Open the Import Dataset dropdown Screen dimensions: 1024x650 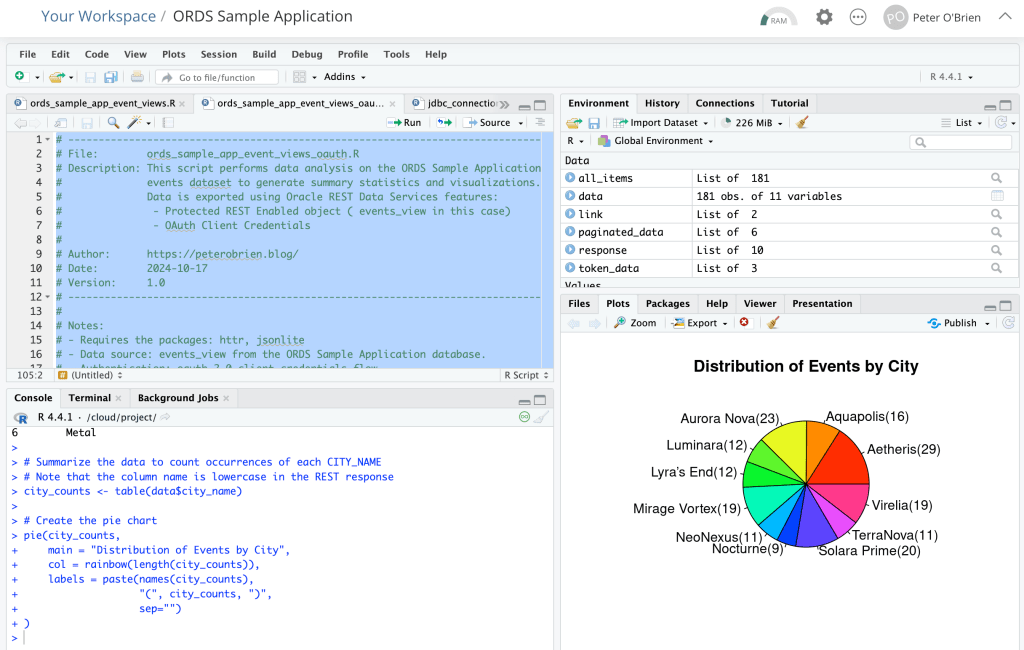click(x=661, y=123)
